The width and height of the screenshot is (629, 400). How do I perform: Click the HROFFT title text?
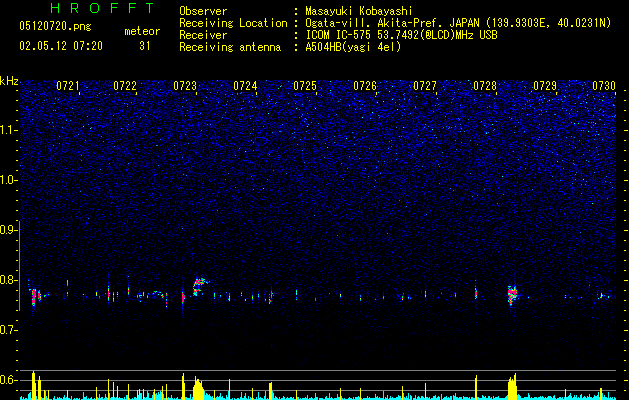click(103, 8)
